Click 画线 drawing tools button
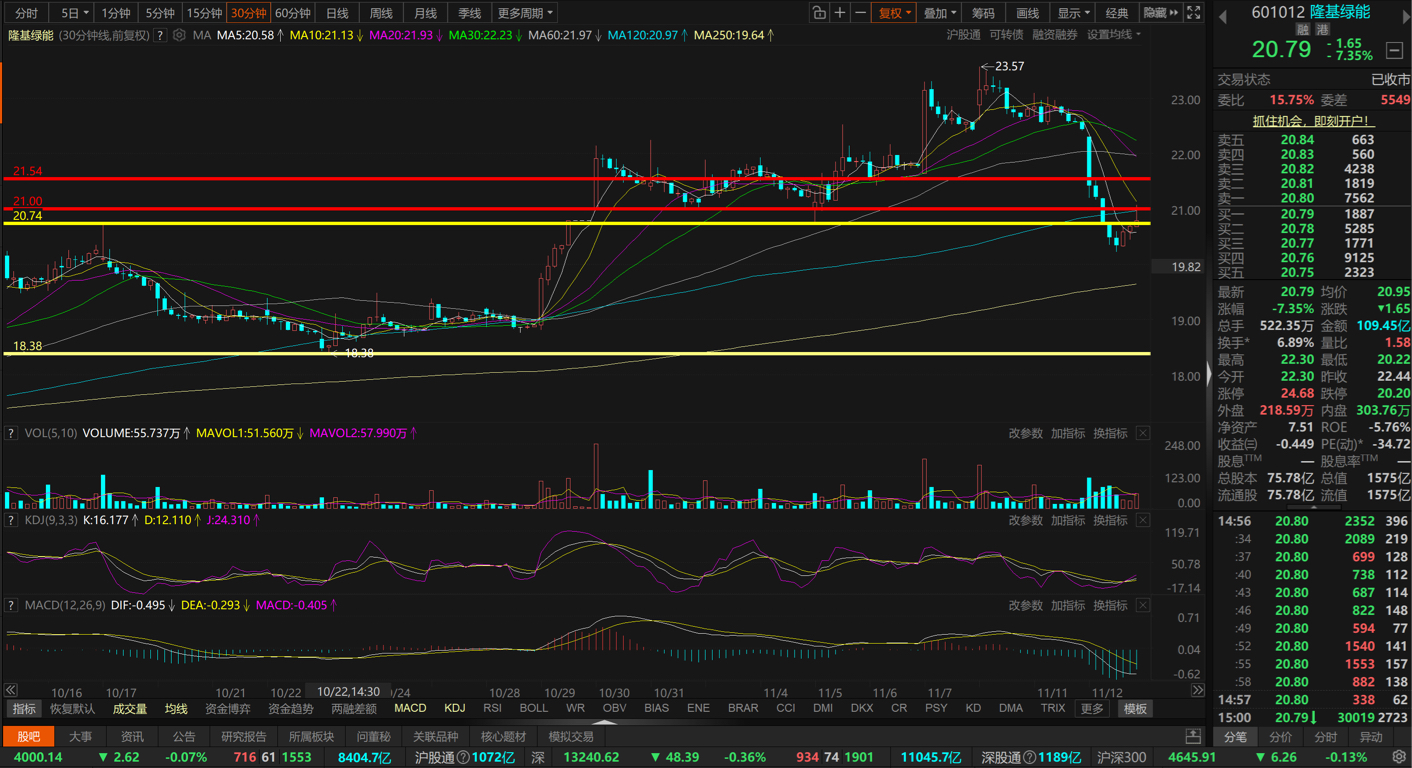Viewport: 1412px width, 768px height. (1027, 13)
